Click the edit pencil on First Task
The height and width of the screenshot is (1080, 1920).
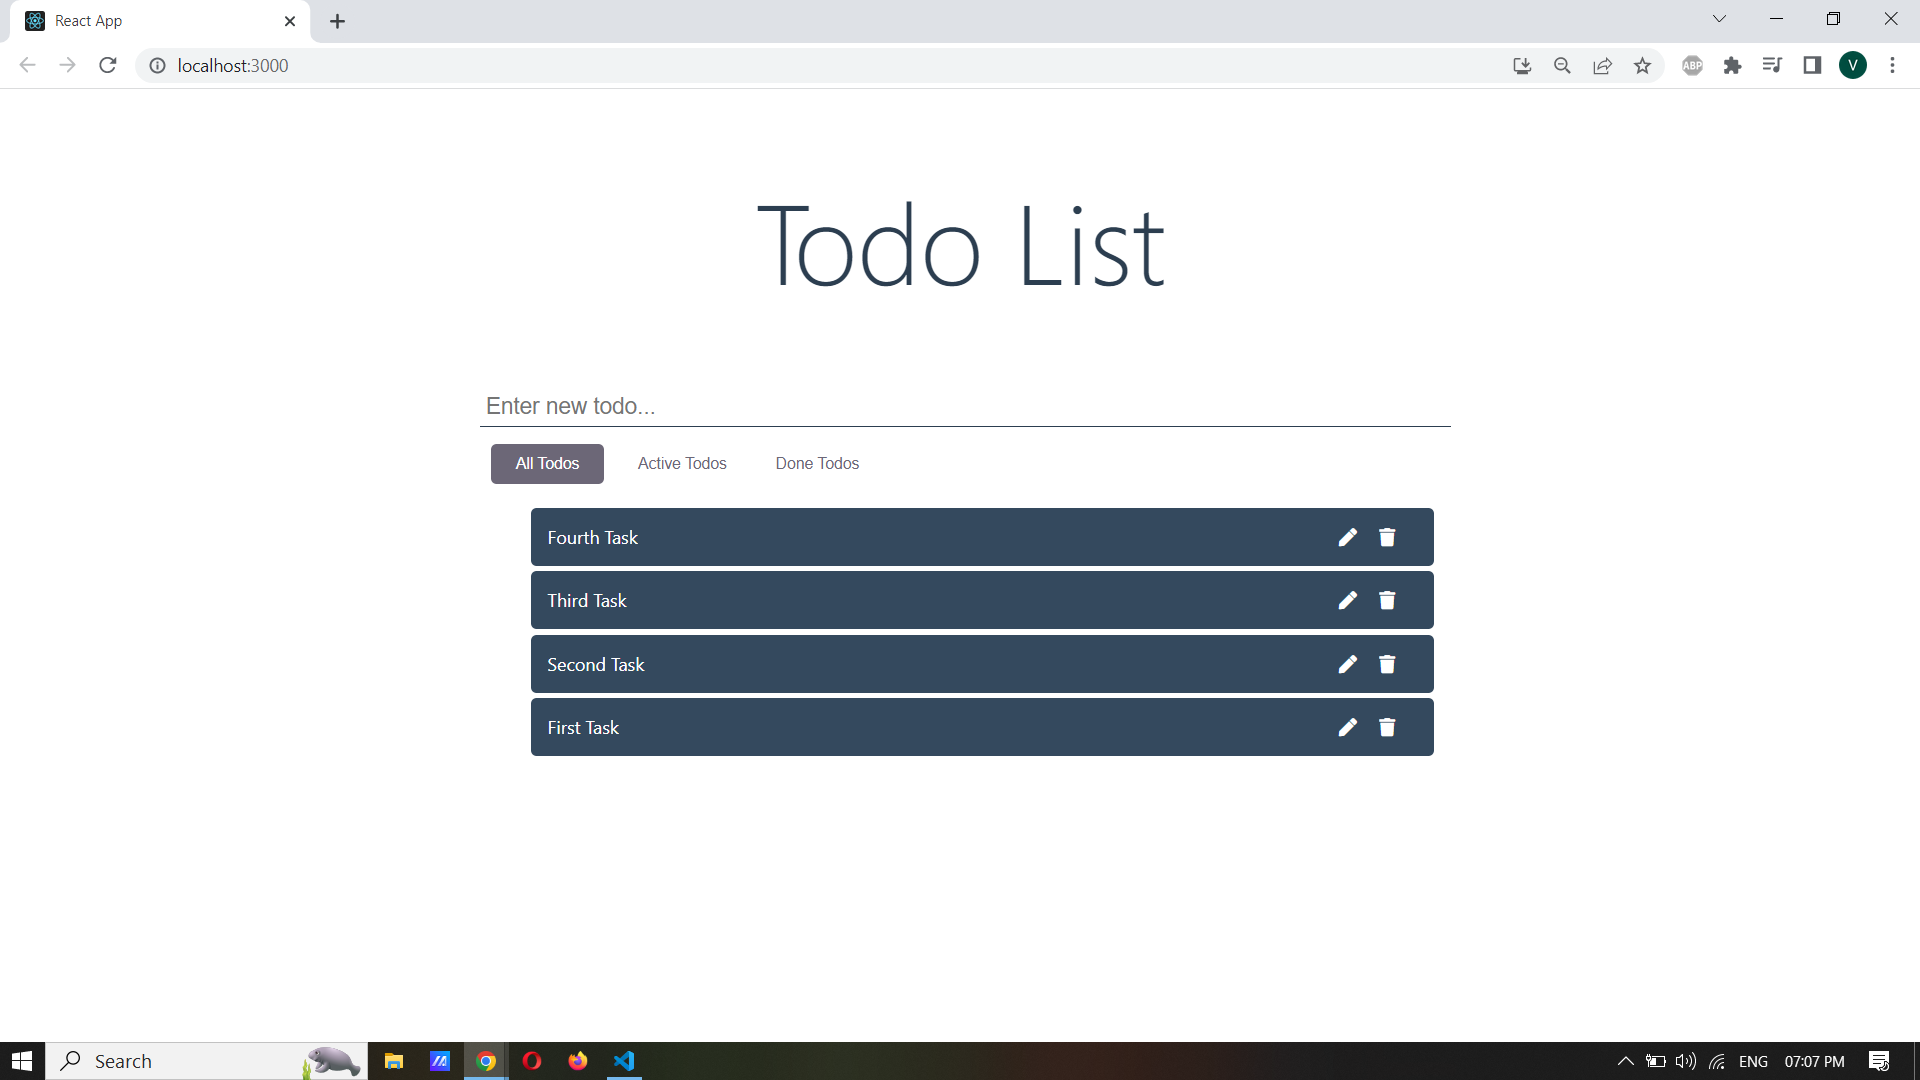pos(1347,727)
